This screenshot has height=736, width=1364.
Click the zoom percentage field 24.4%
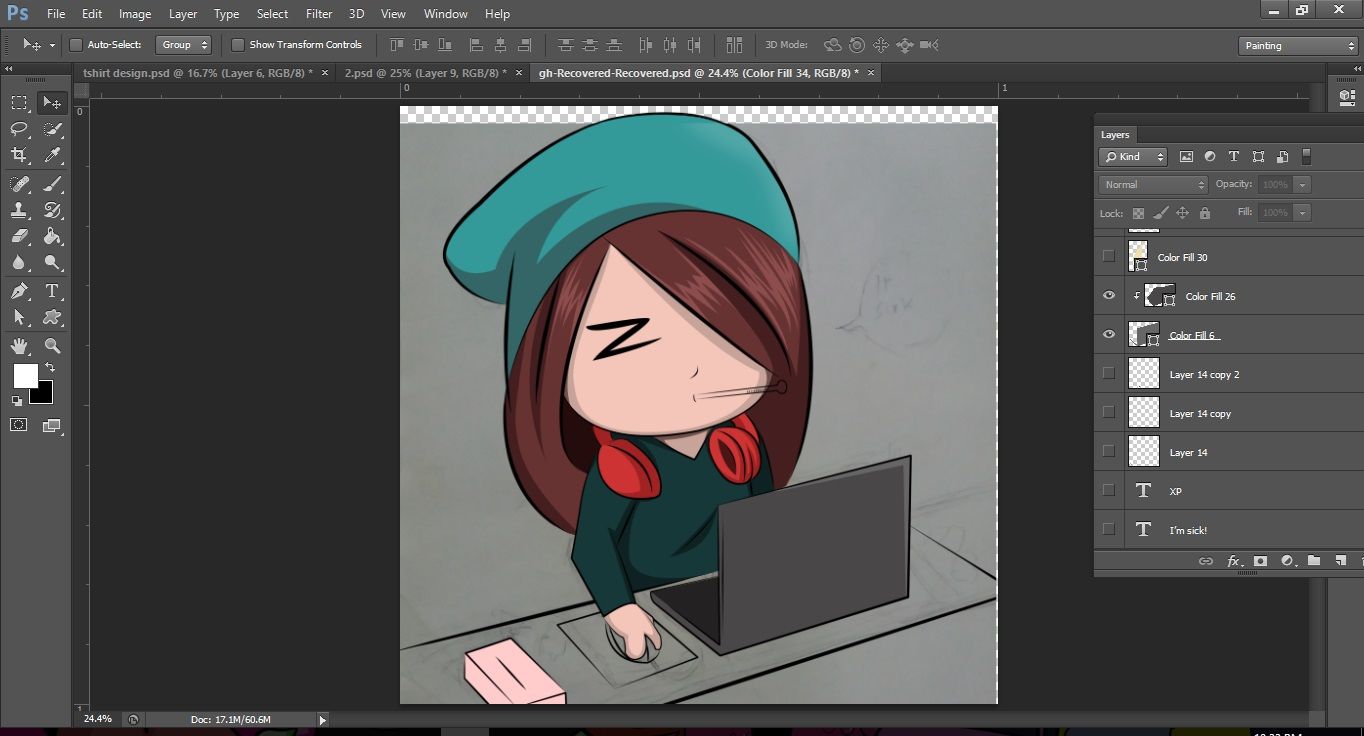click(x=97, y=719)
